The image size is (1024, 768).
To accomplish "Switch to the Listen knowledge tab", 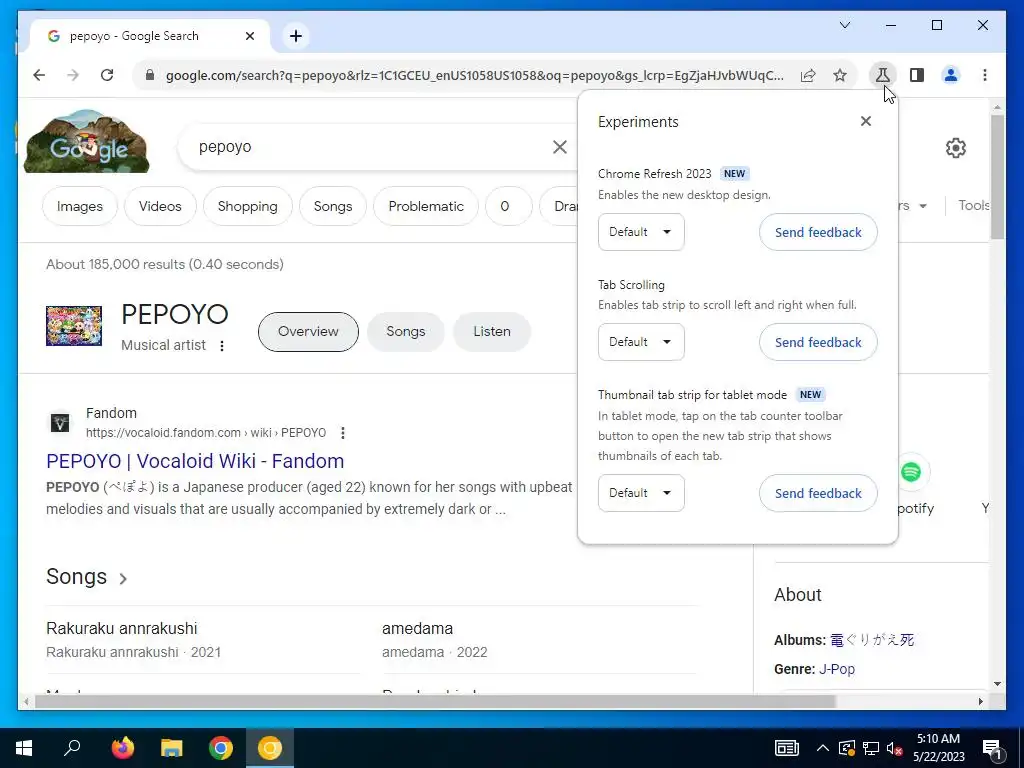I will coord(492,332).
